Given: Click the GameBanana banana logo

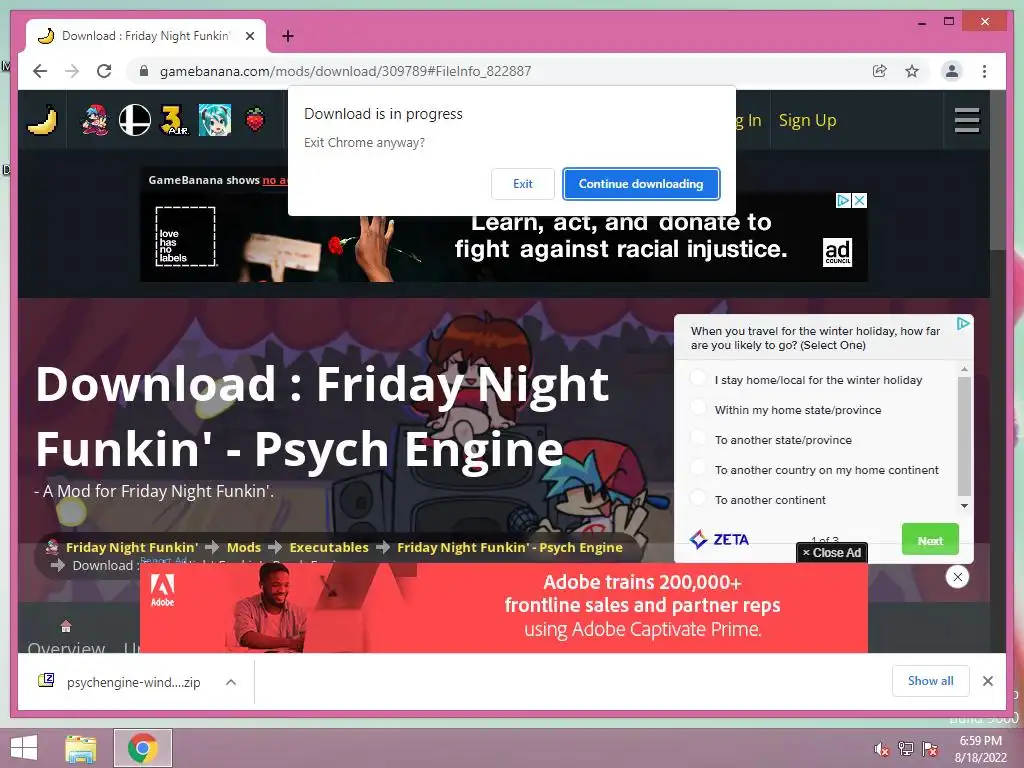Looking at the screenshot, I should pos(42,120).
